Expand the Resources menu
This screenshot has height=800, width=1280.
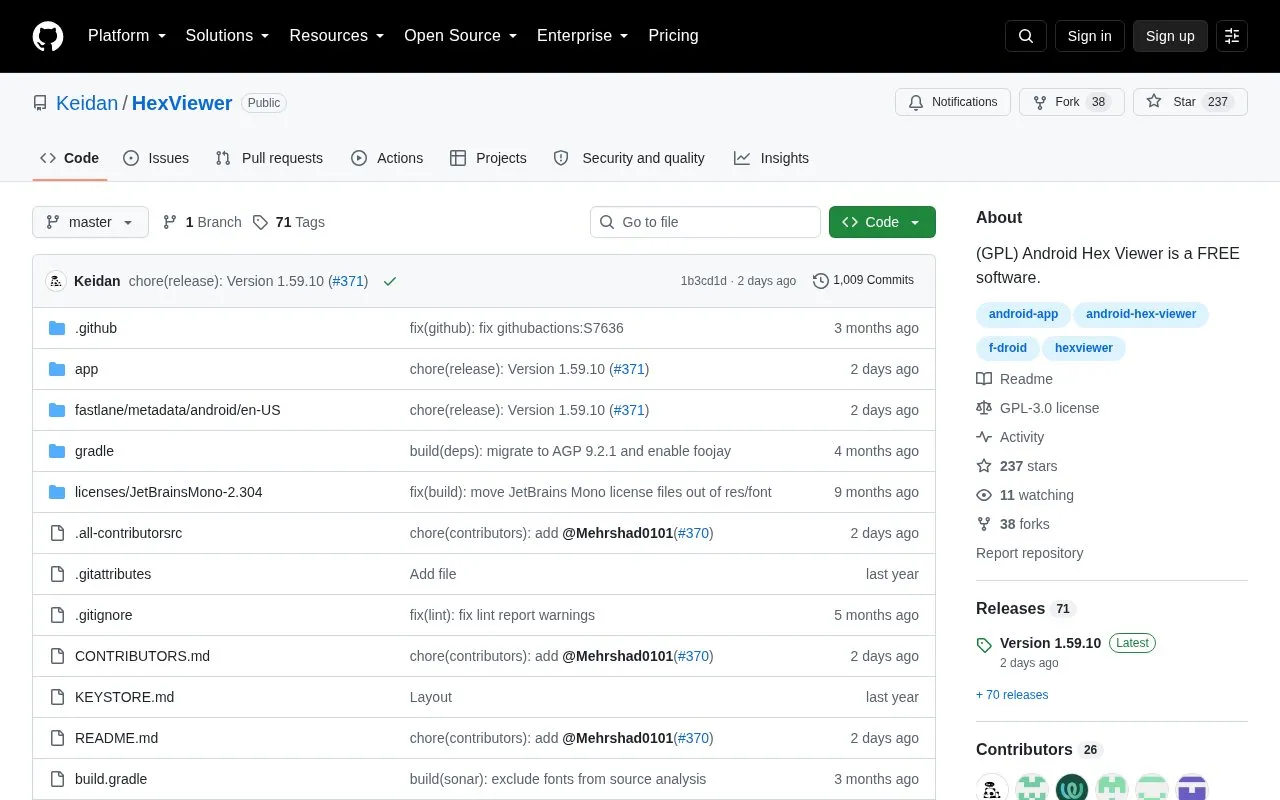click(337, 36)
